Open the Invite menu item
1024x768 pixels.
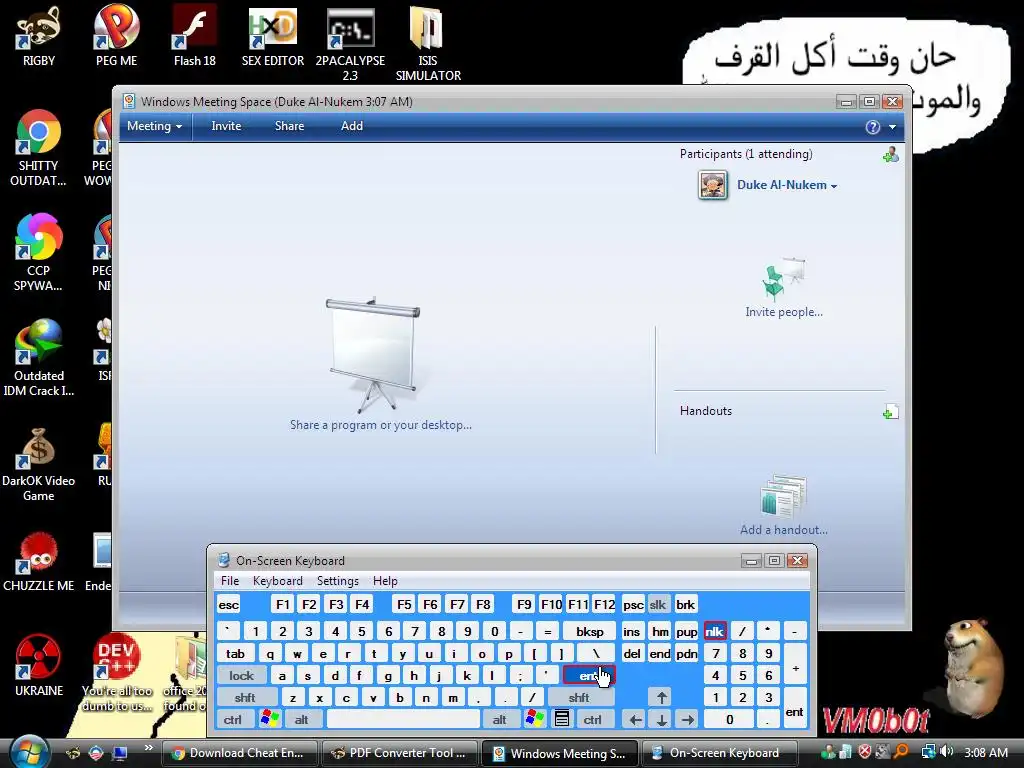(x=226, y=126)
